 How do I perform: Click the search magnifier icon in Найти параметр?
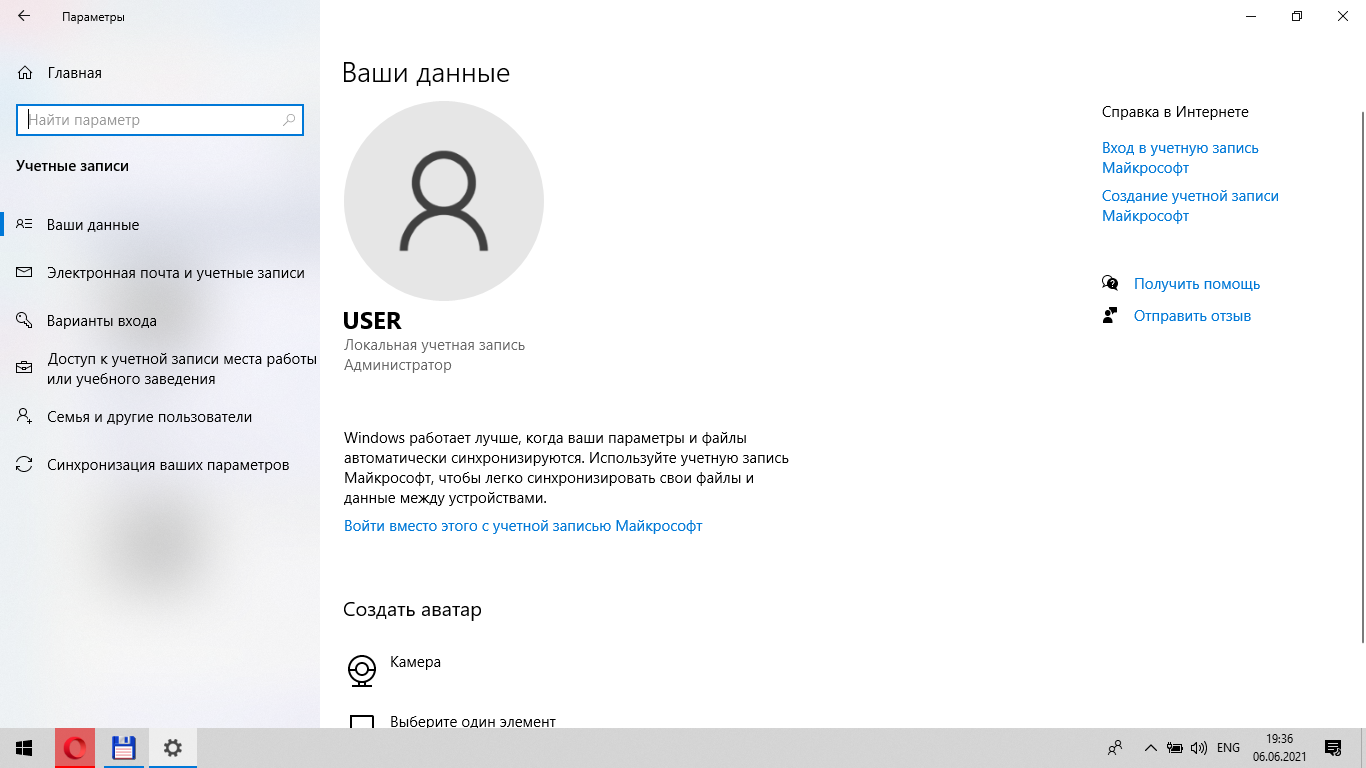click(x=289, y=120)
